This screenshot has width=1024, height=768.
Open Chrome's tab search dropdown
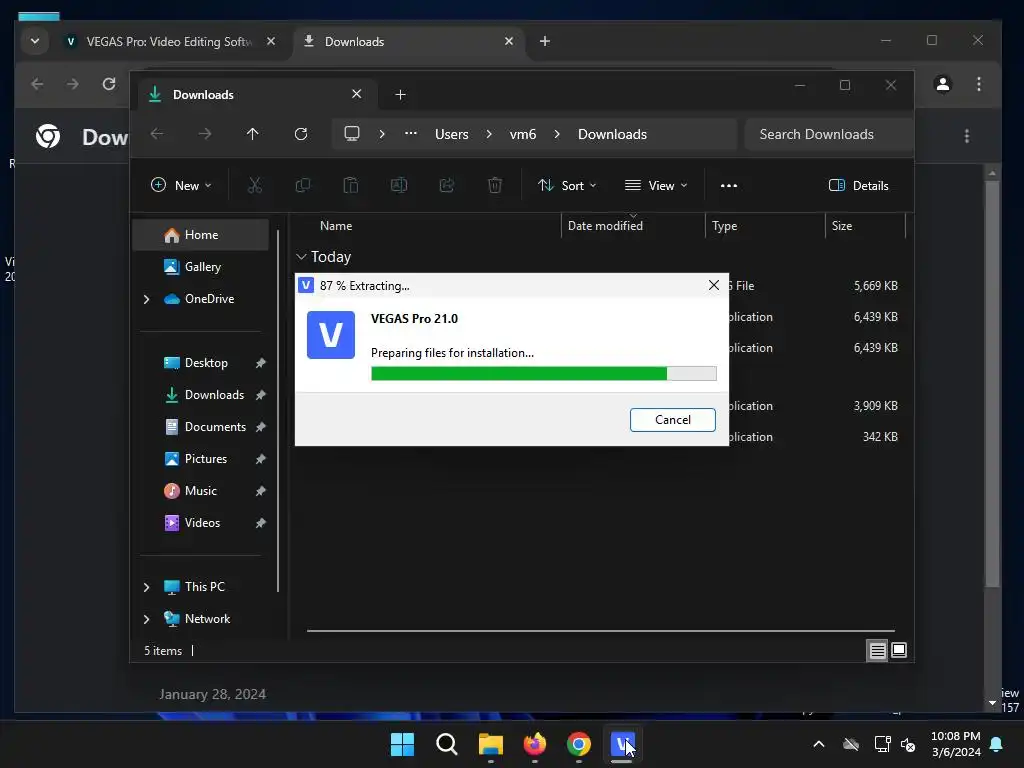35,41
